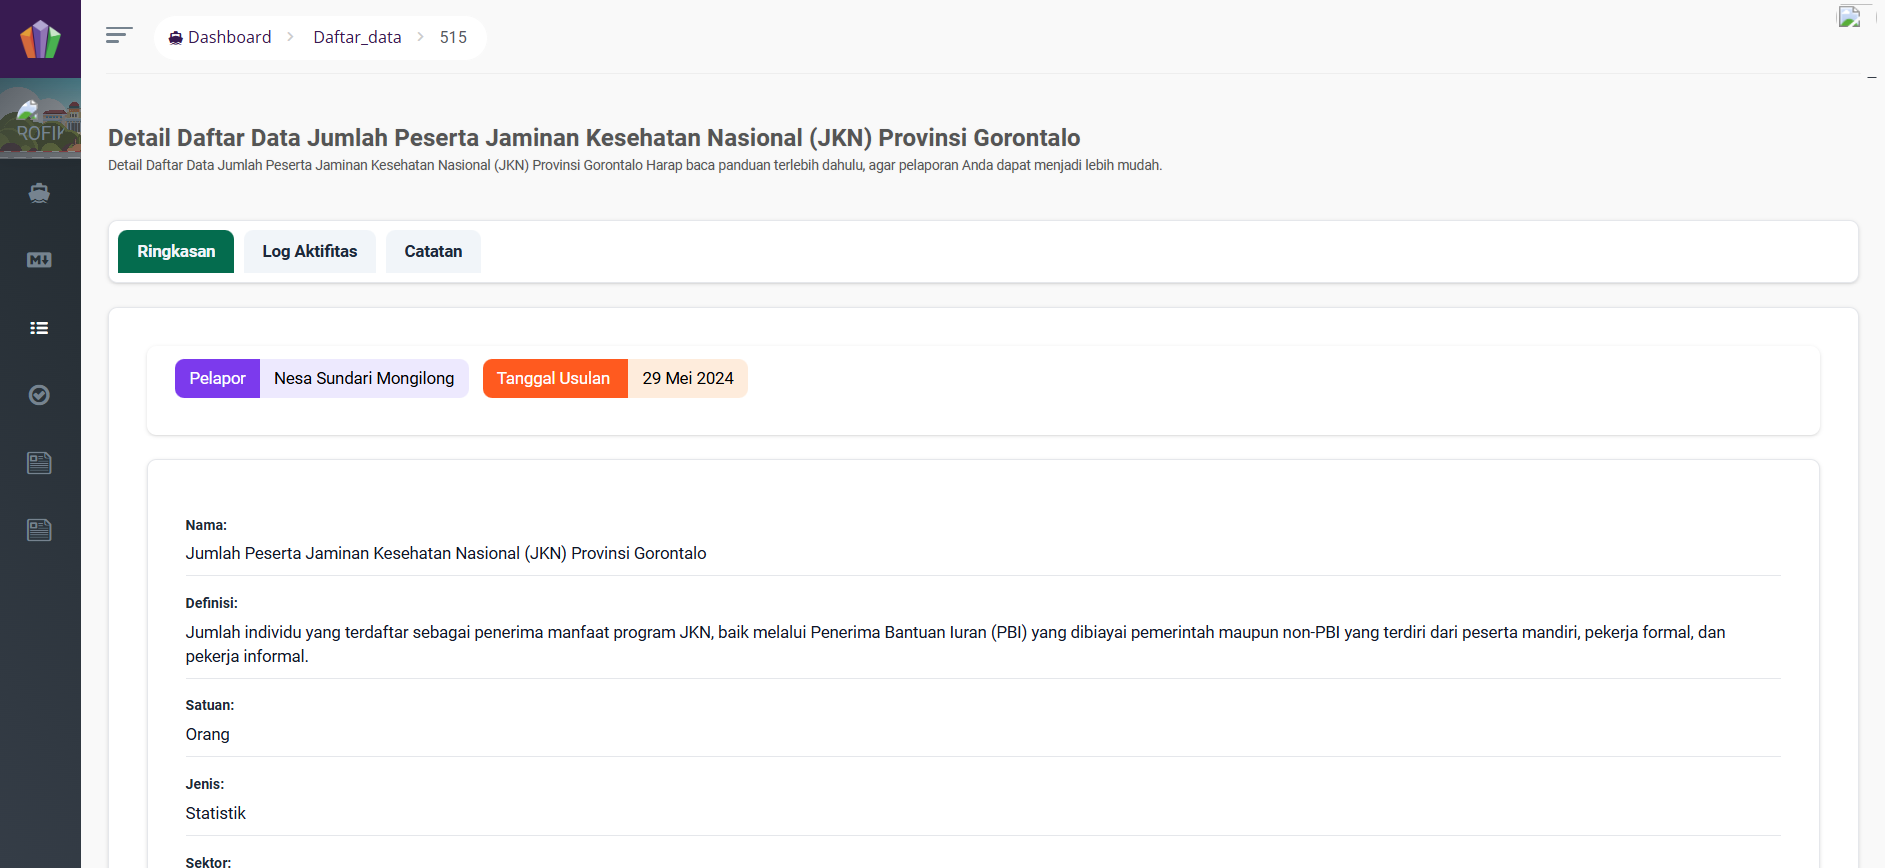Click breadcrumb item 515
1885x868 pixels.
(x=453, y=37)
